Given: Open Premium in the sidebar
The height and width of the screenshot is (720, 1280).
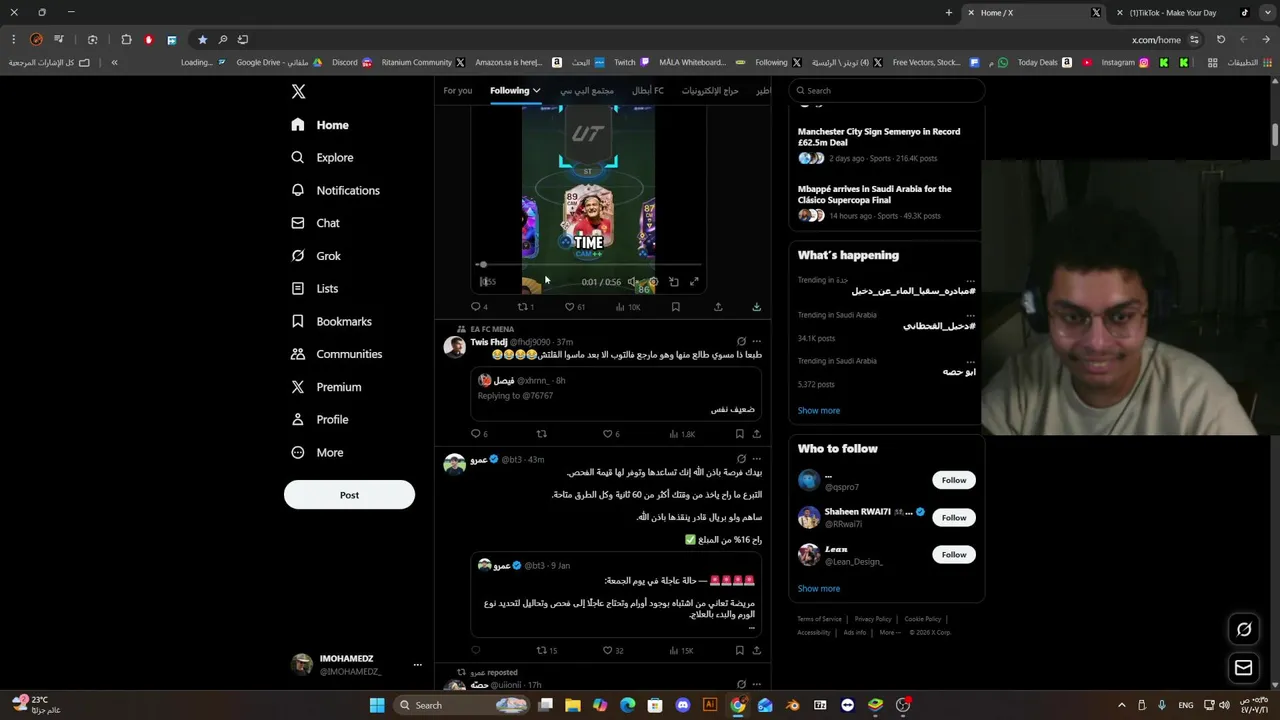Looking at the screenshot, I should click(x=326, y=387).
